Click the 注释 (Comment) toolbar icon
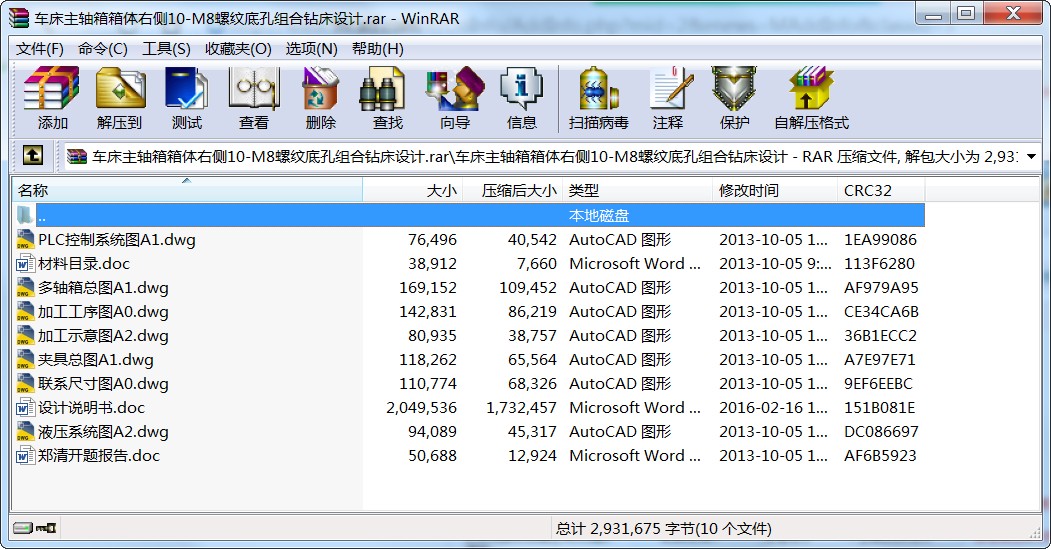The image size is (1051, 549). tap(671, 88)
